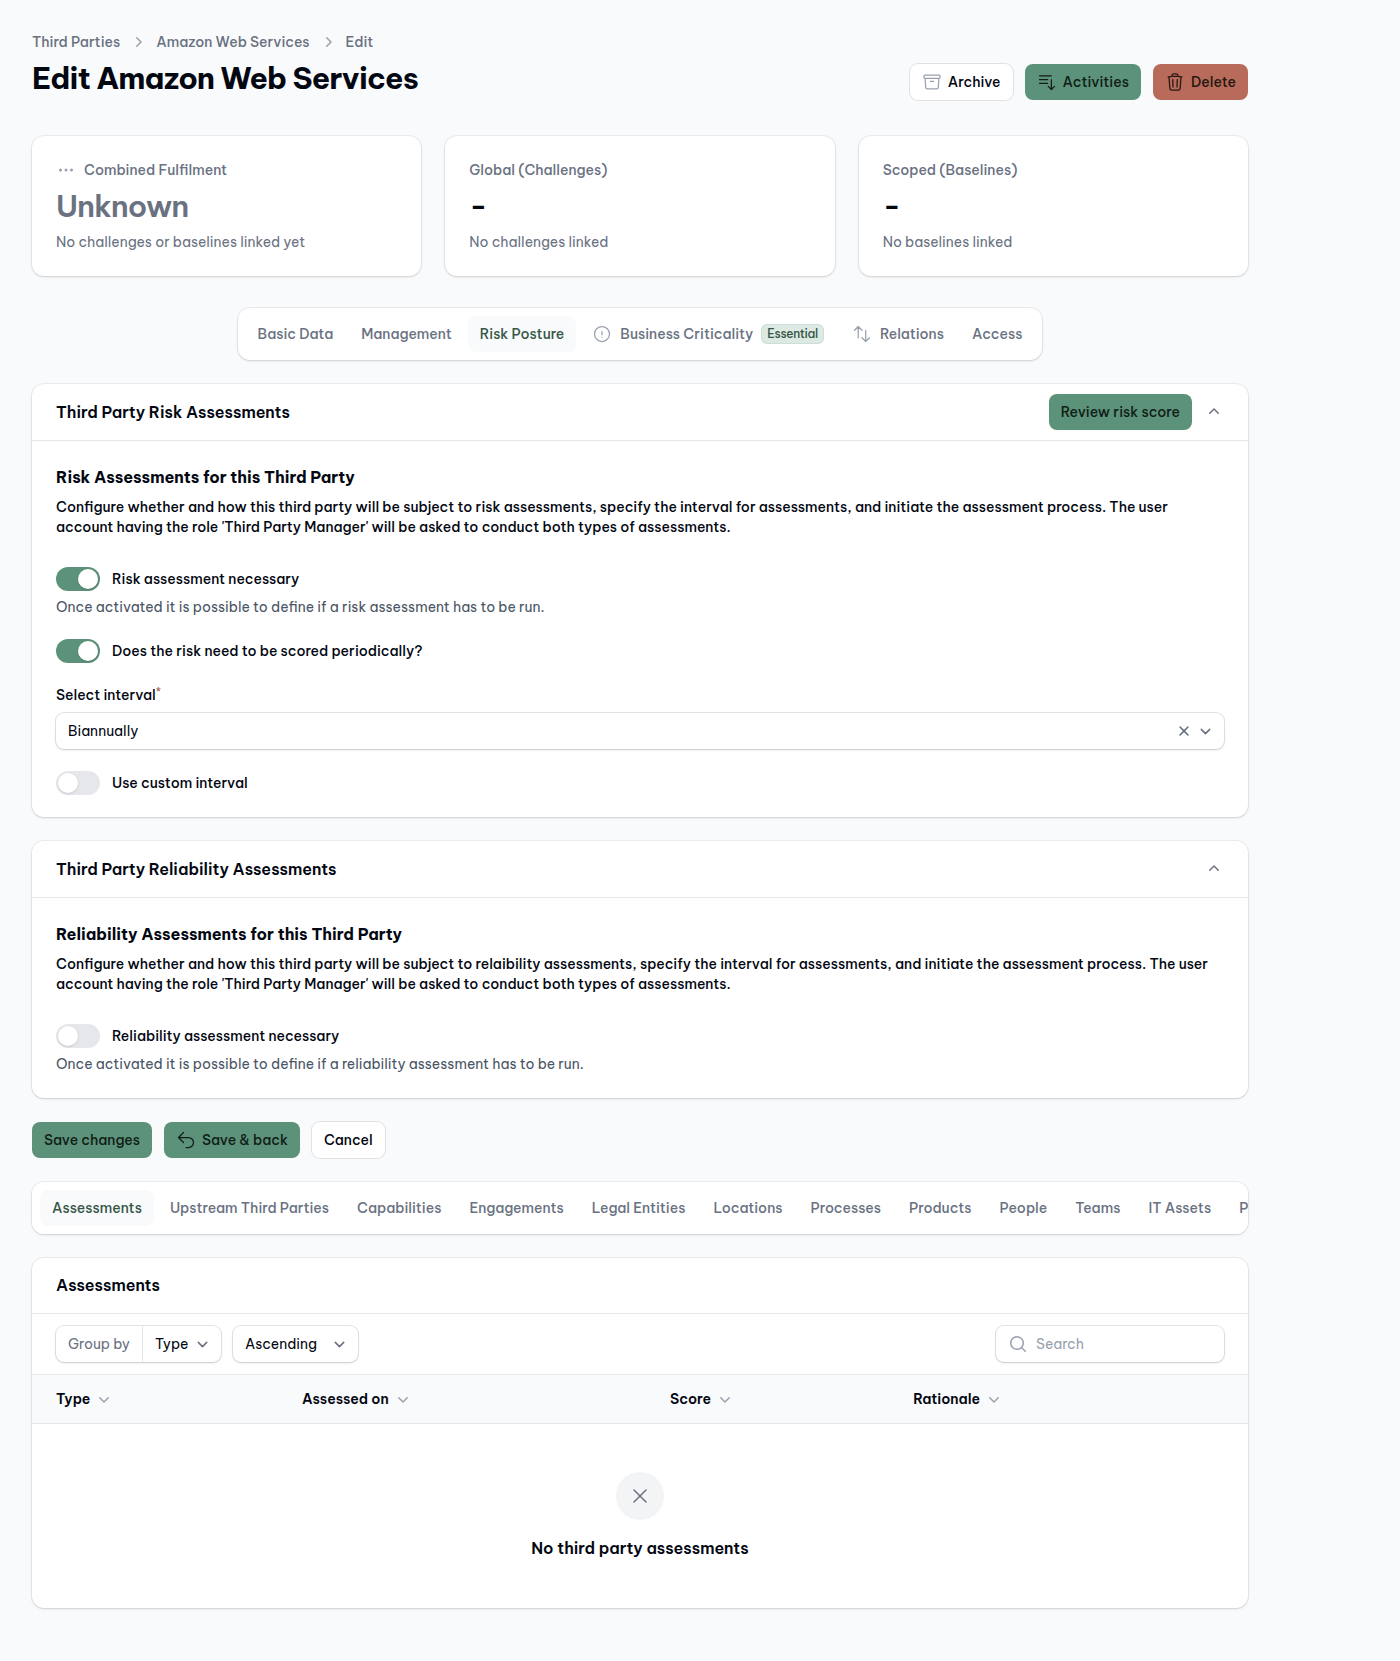Click the Combined Fulfilment card
Viewport: 1400px width, 1661px height.
[227, 206]
